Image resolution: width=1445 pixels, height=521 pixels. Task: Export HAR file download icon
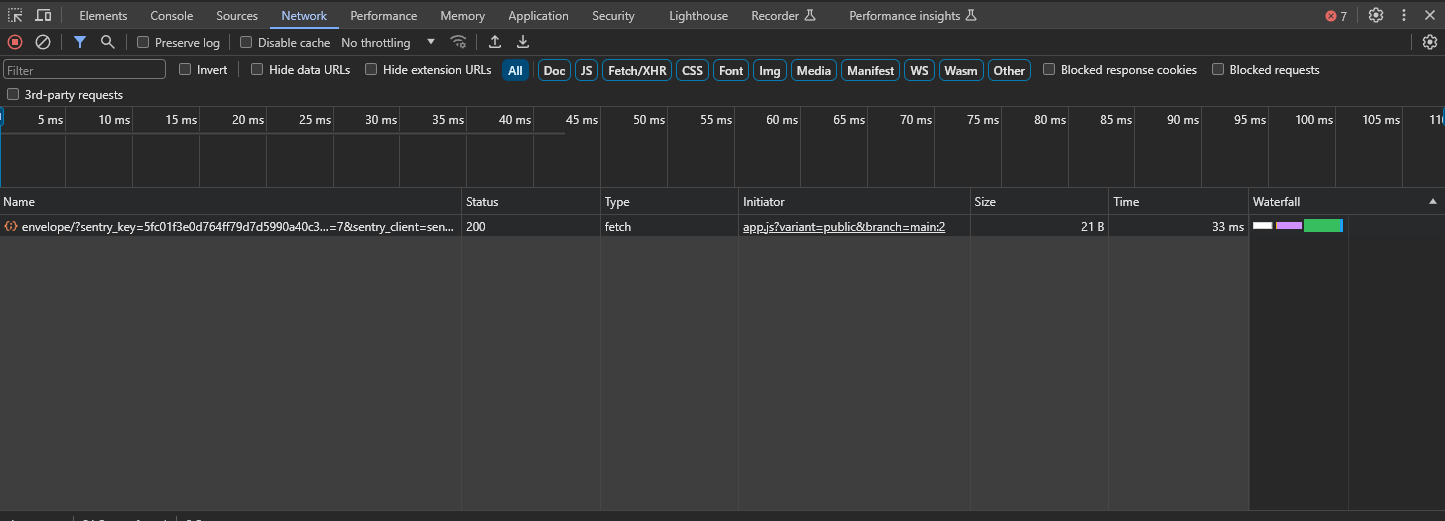pos(522,42)
